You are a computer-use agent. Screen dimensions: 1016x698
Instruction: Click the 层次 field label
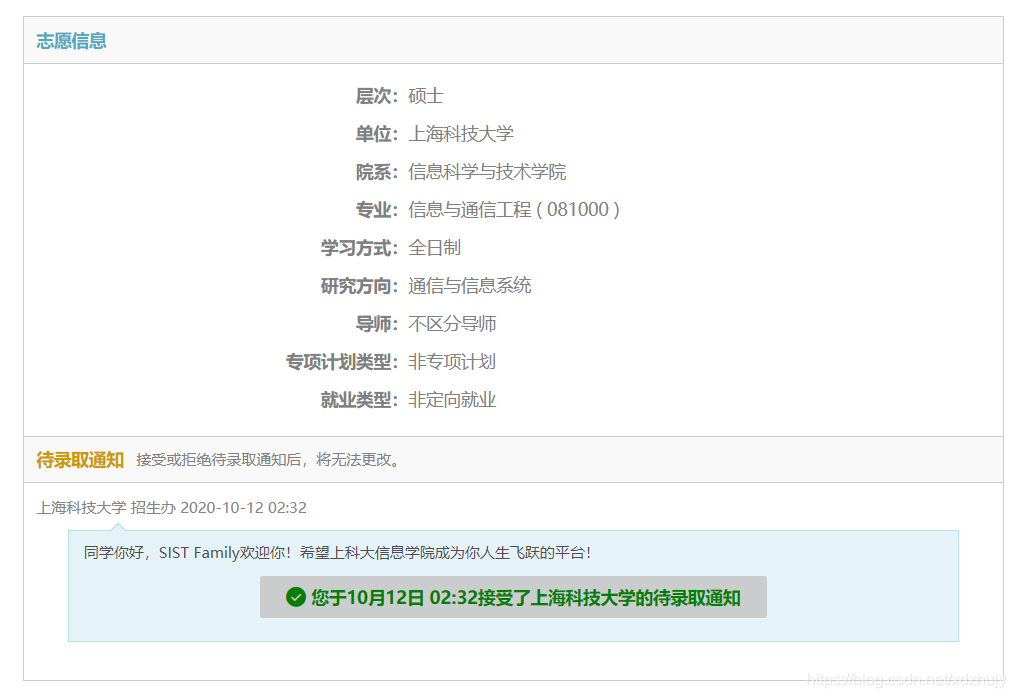click(x=376, y=96)
